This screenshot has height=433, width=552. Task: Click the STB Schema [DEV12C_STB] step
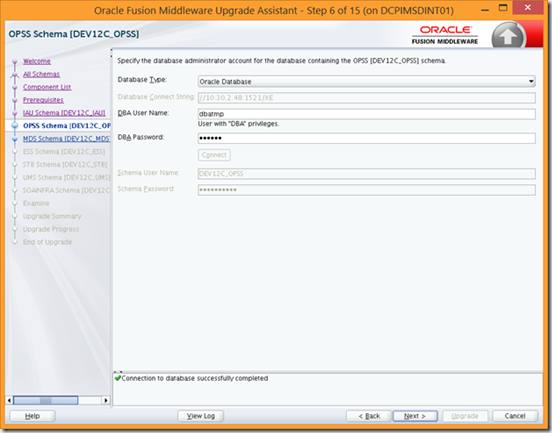[65, 164]
